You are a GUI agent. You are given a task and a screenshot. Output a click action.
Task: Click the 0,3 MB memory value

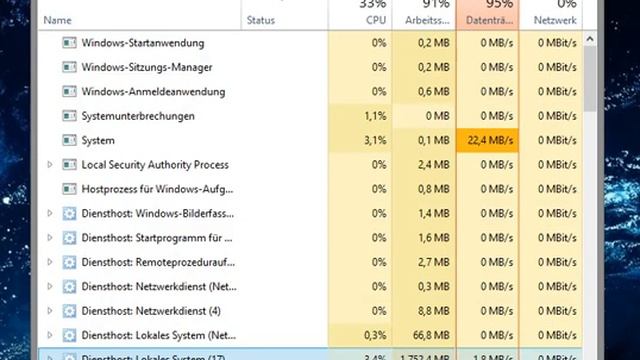click(433, 287)
